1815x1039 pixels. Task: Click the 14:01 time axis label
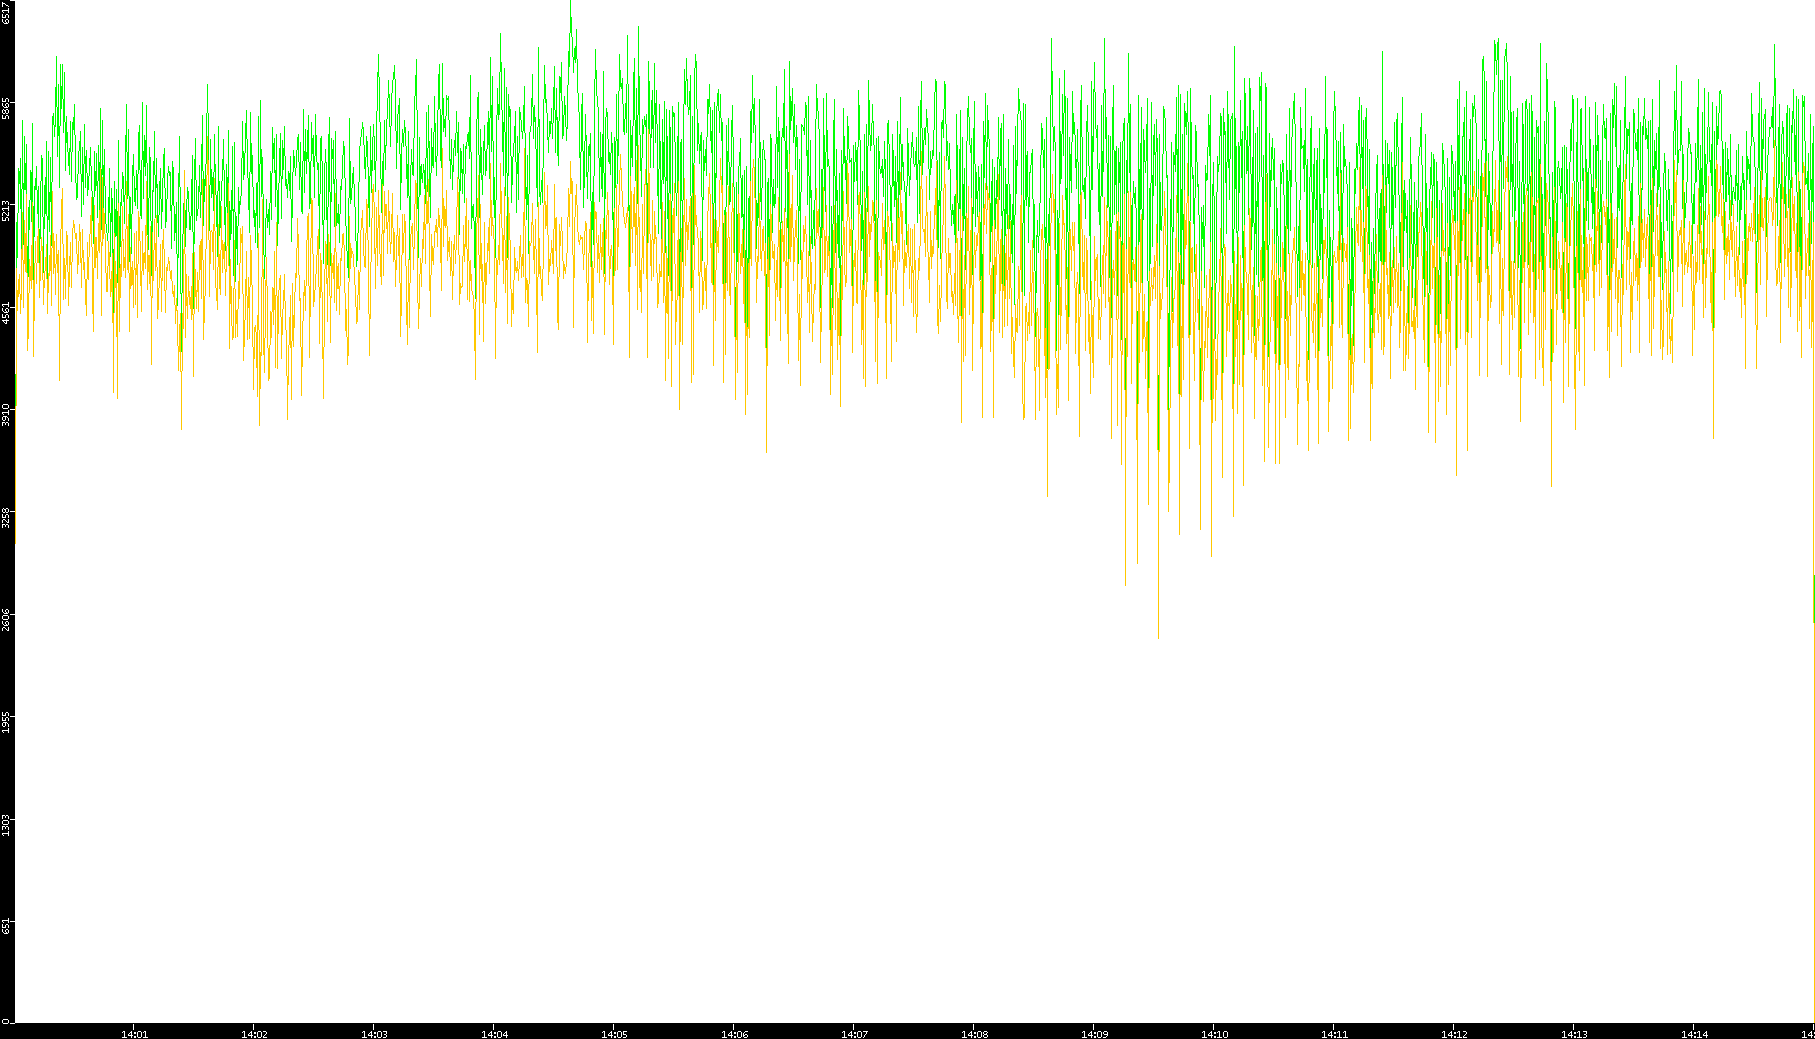pyautogui.click(x=134, y=1034)
